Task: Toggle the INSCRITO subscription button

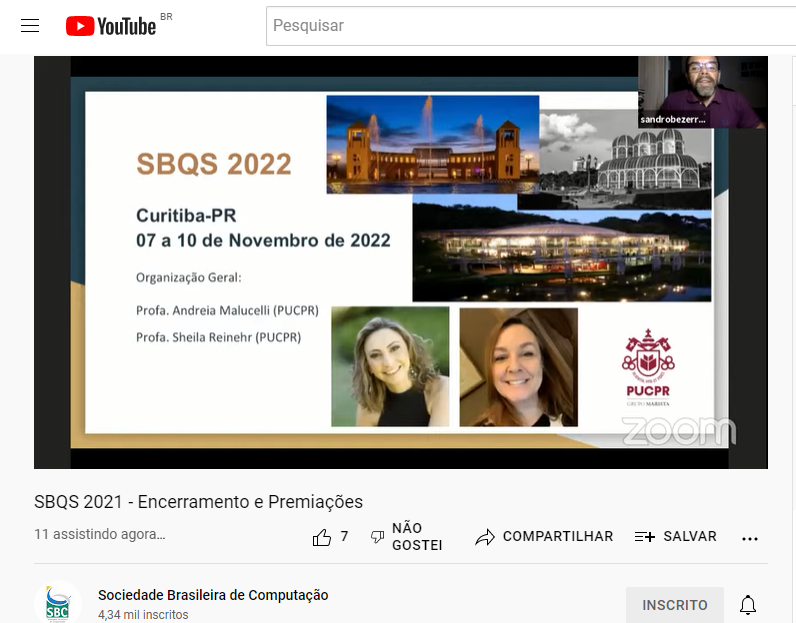Action: click(674, 605)
